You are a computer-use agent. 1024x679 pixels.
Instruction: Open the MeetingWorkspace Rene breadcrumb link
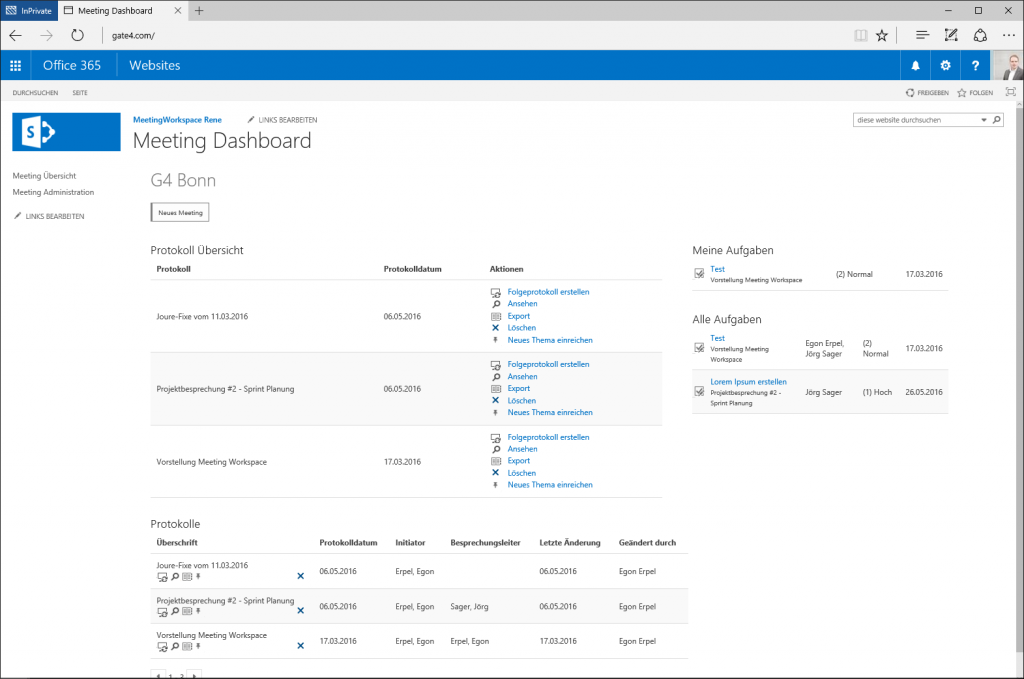tap(178, 119)
